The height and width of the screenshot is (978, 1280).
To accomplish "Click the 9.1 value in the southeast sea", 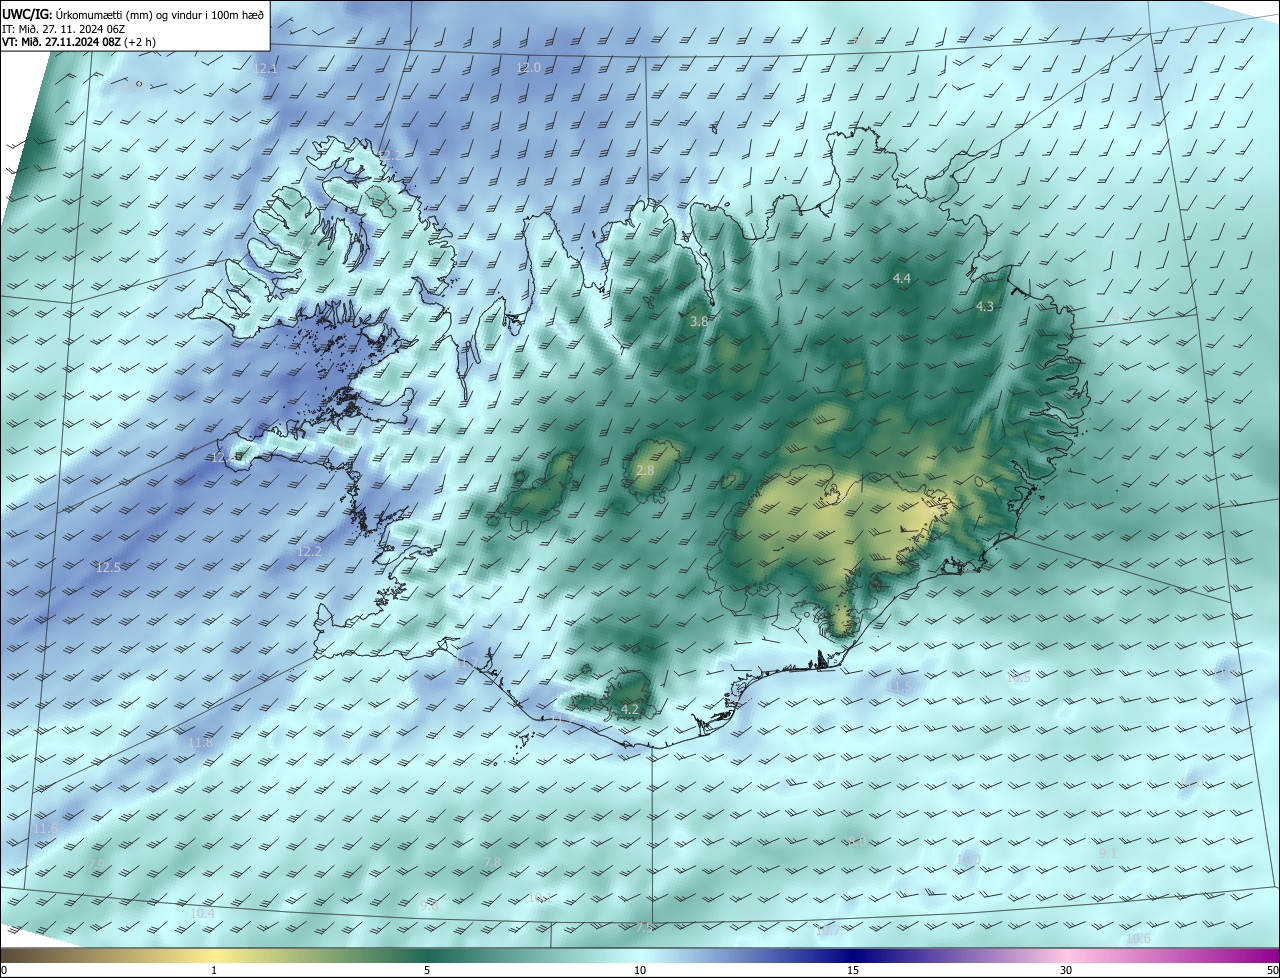I will tap(1108, 854).
